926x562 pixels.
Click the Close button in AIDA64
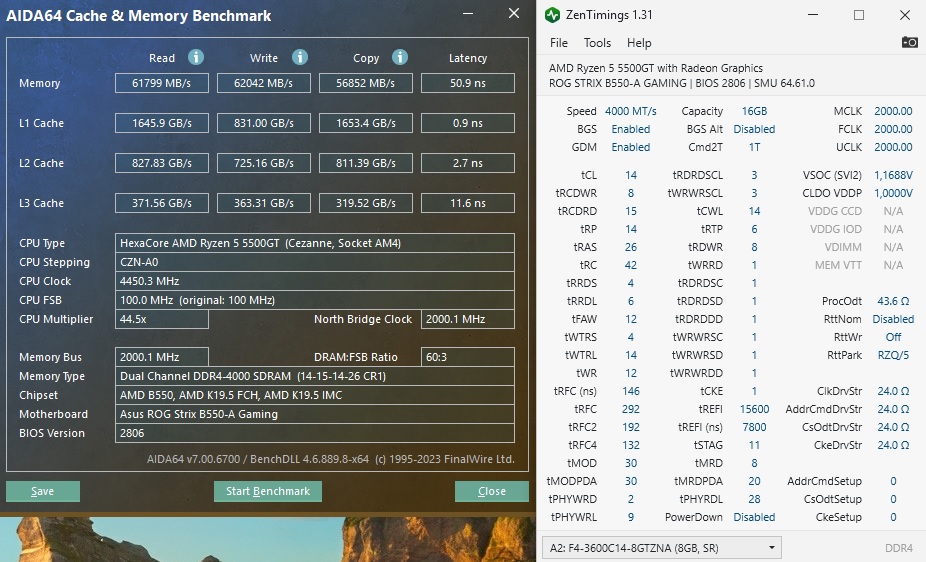click(491, 491)
